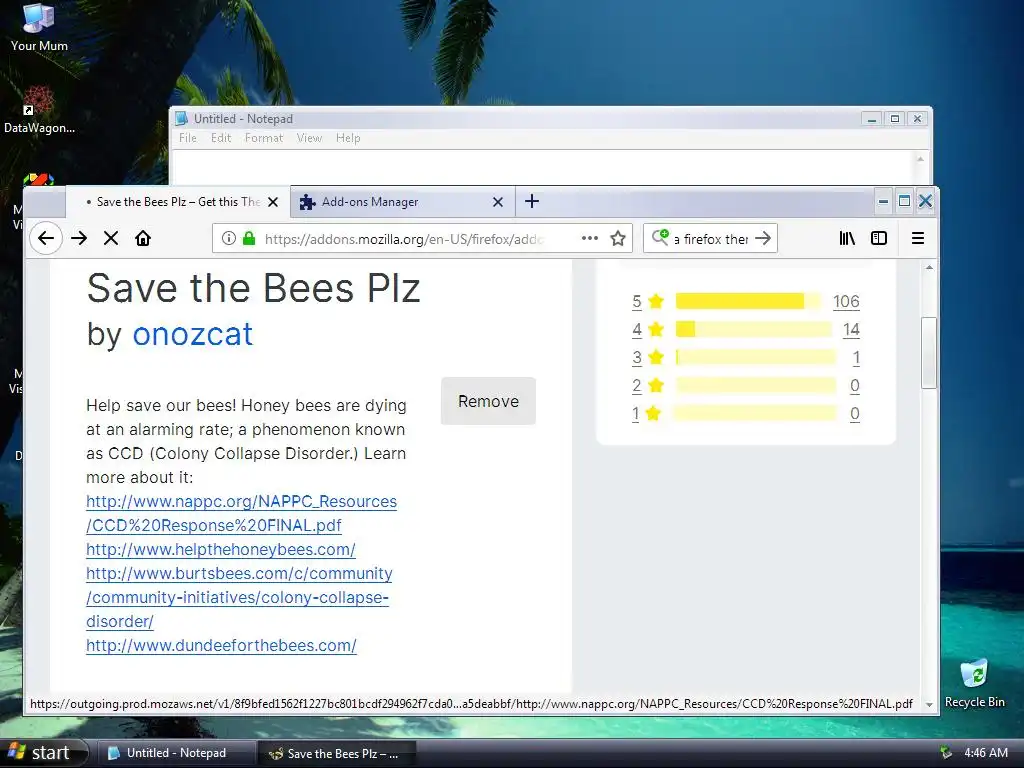Click the search engine magnifier icon
This screenshot has height=768, width=1024.
pos(660,237)
